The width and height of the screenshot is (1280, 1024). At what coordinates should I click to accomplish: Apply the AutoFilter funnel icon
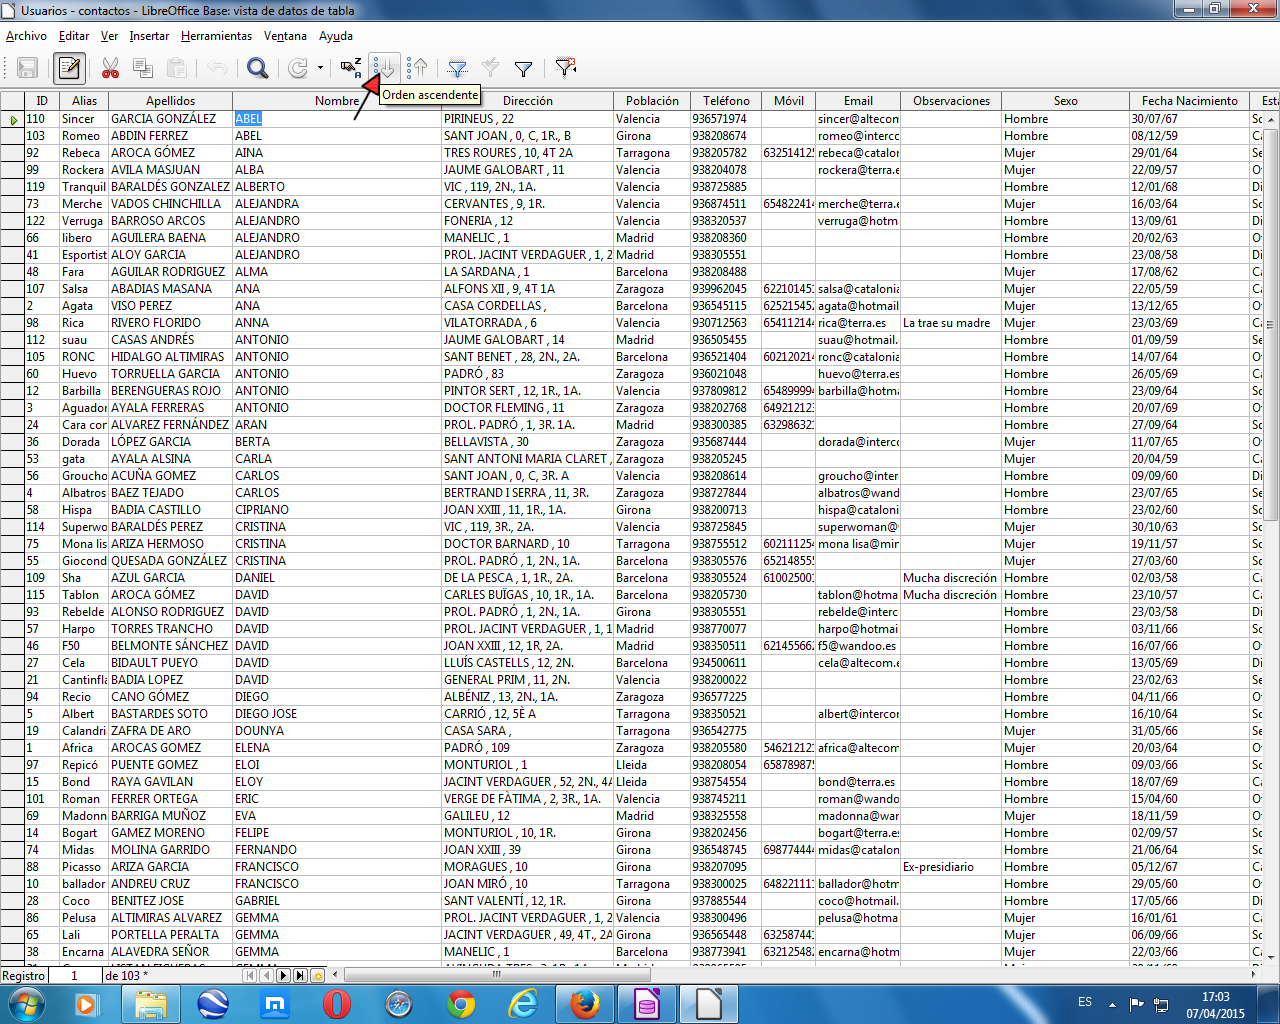tap(458, 68)
